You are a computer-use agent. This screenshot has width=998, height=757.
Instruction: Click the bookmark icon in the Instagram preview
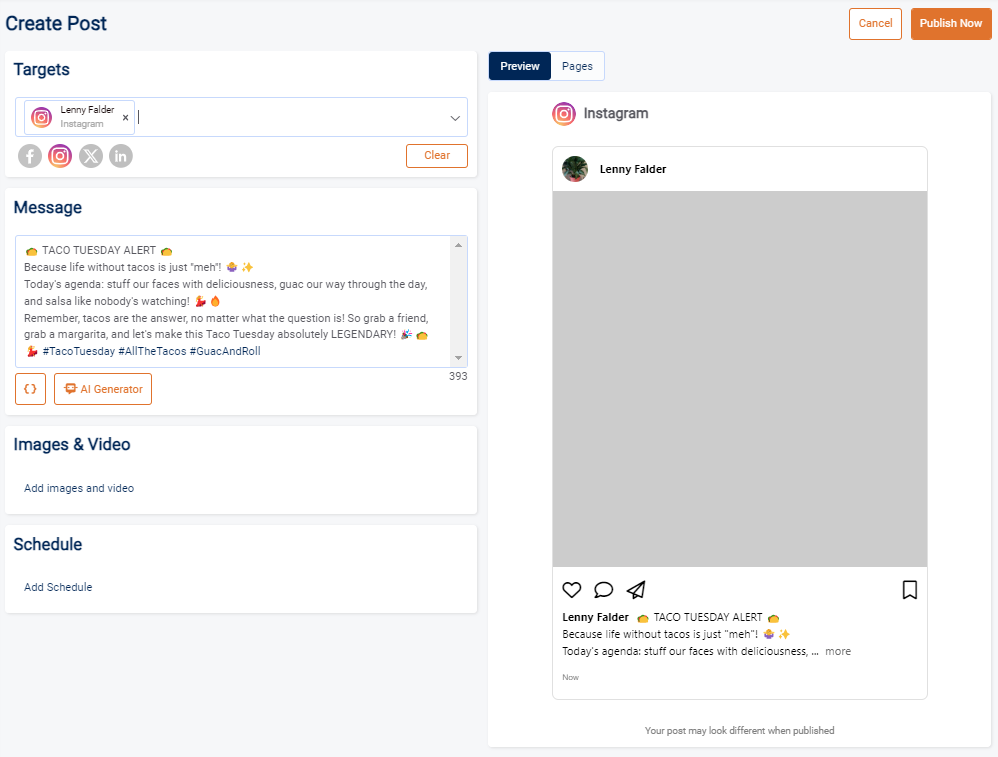coord(910,590)
